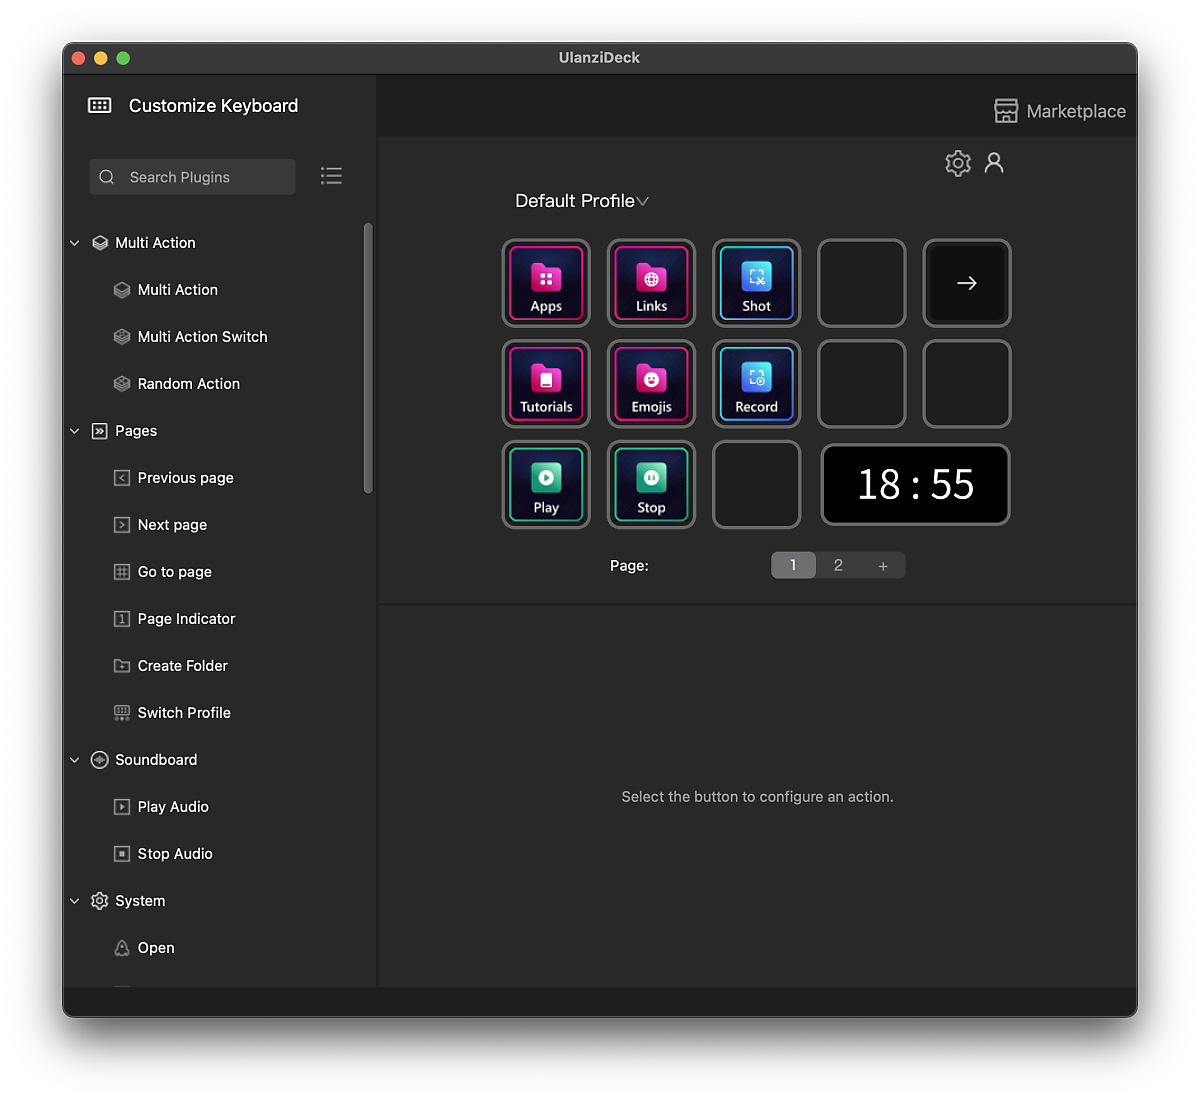Focus the Search Plugins field
This screenshot has height=1100, width=1200.
(192, 177)
